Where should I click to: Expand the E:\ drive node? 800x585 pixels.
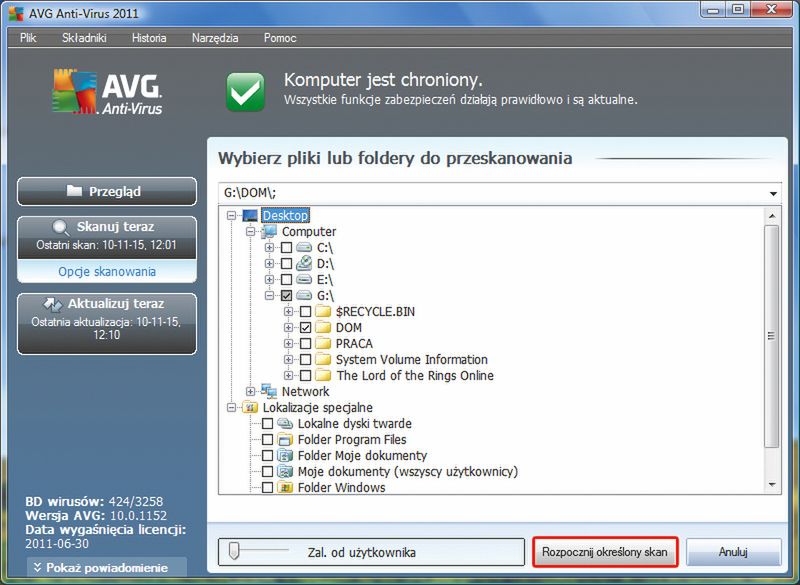[269, 279]
